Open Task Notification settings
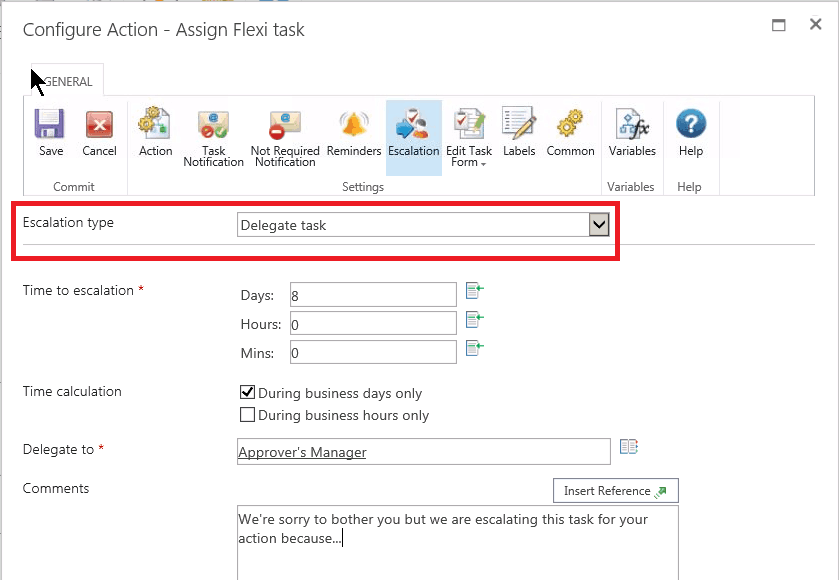 coord(213,138)
